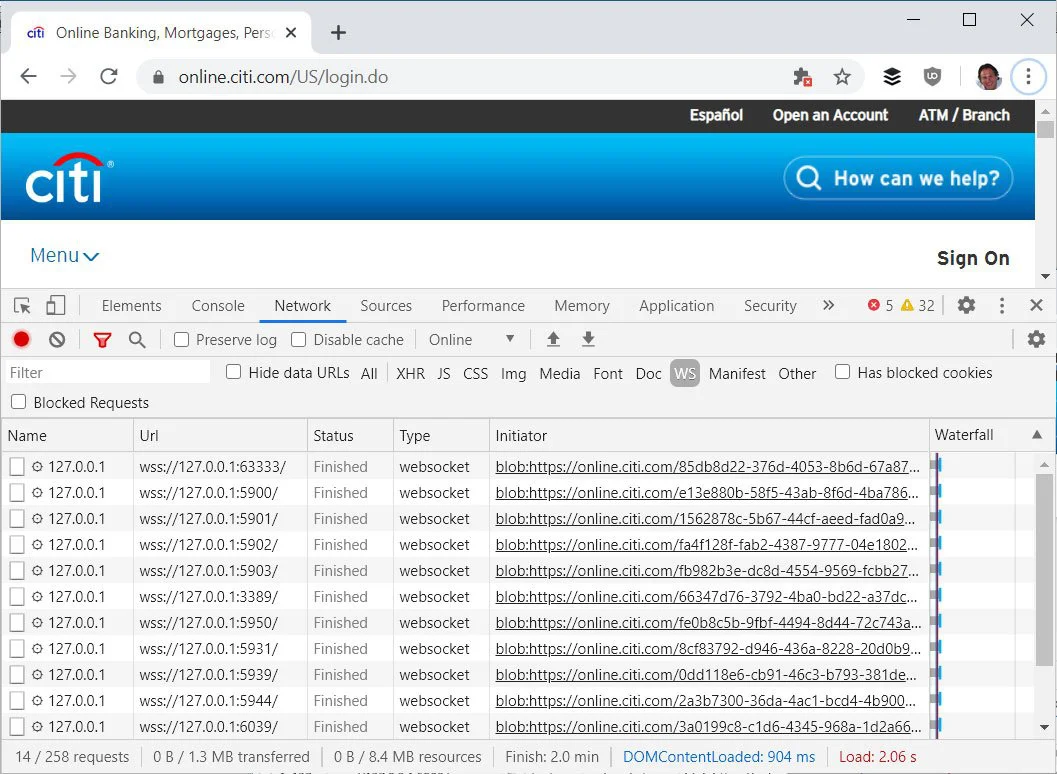Open the Buffer stacked-layers extension icon
This screenshot has height=774, width=1057.
[892, 77]
